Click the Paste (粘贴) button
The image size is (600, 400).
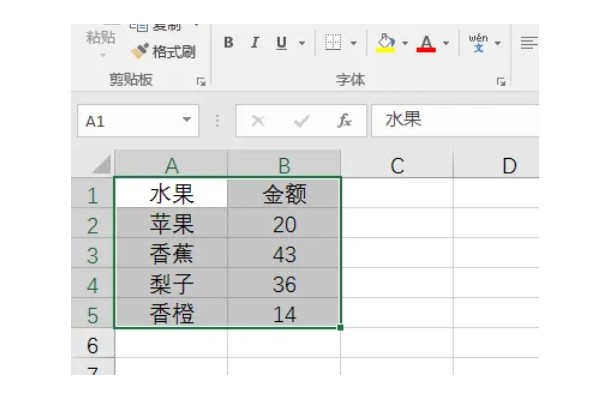[101, 37]
